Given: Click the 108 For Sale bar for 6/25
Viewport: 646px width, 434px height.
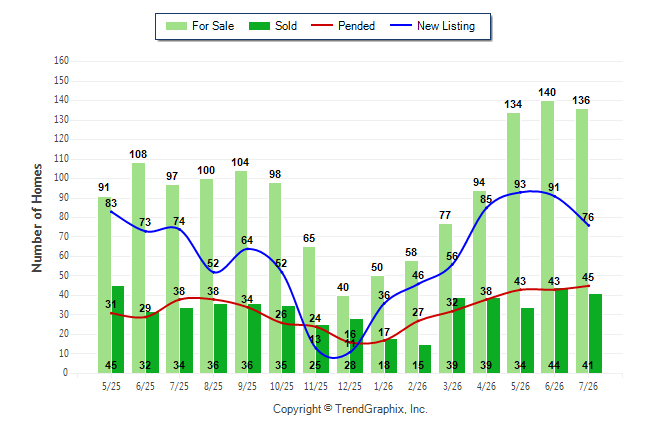Looking at the screenshot, I should (x=138, y=268).
